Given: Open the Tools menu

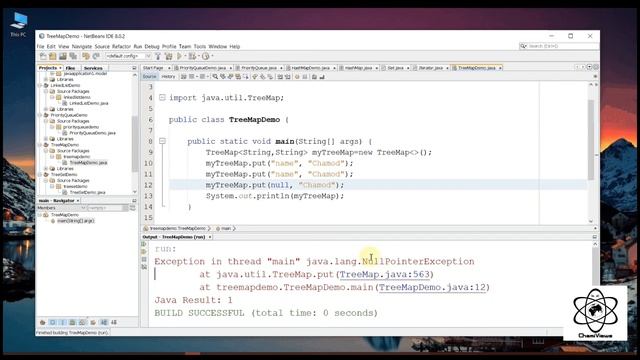Looking at the screenshot, I should [200, 47].
